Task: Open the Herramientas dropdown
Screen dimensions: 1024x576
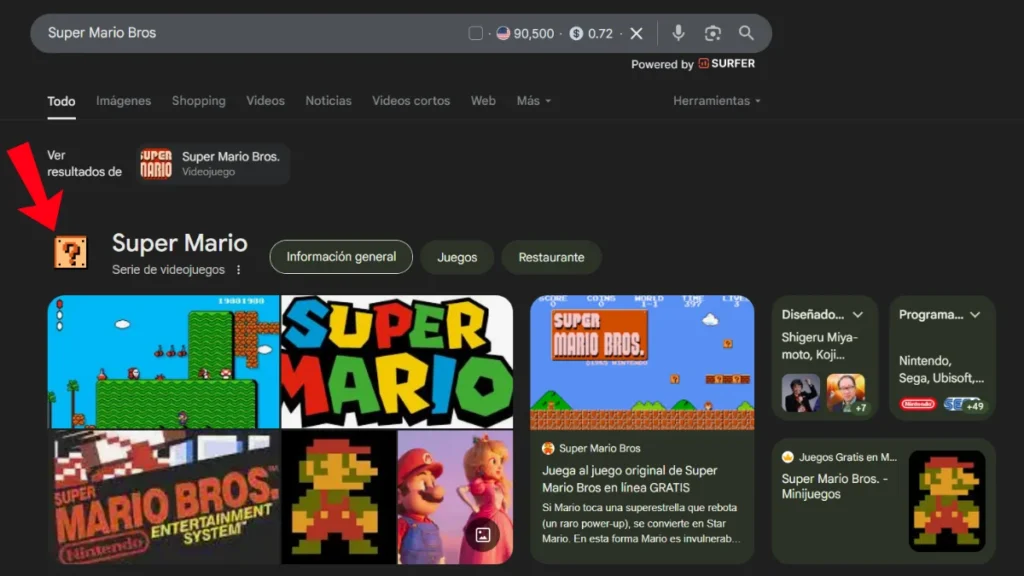Action: click(x=716, y=101)
